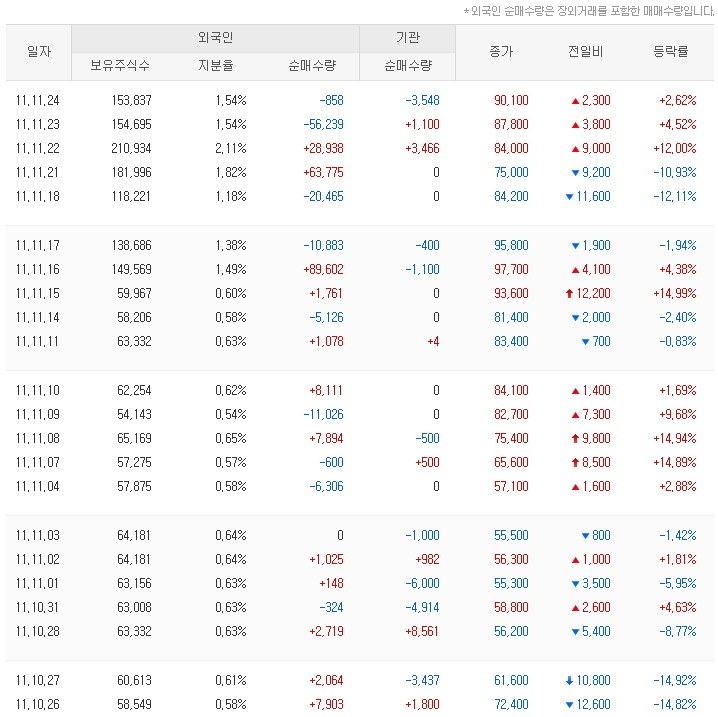
Task: Click the 지분율 column header
Action: (215, 66)
